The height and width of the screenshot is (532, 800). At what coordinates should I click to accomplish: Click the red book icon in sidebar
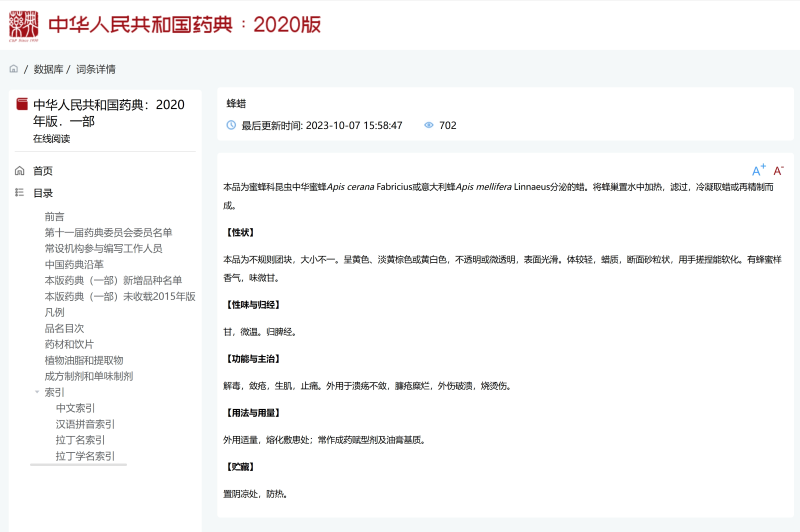coord(22,104)
